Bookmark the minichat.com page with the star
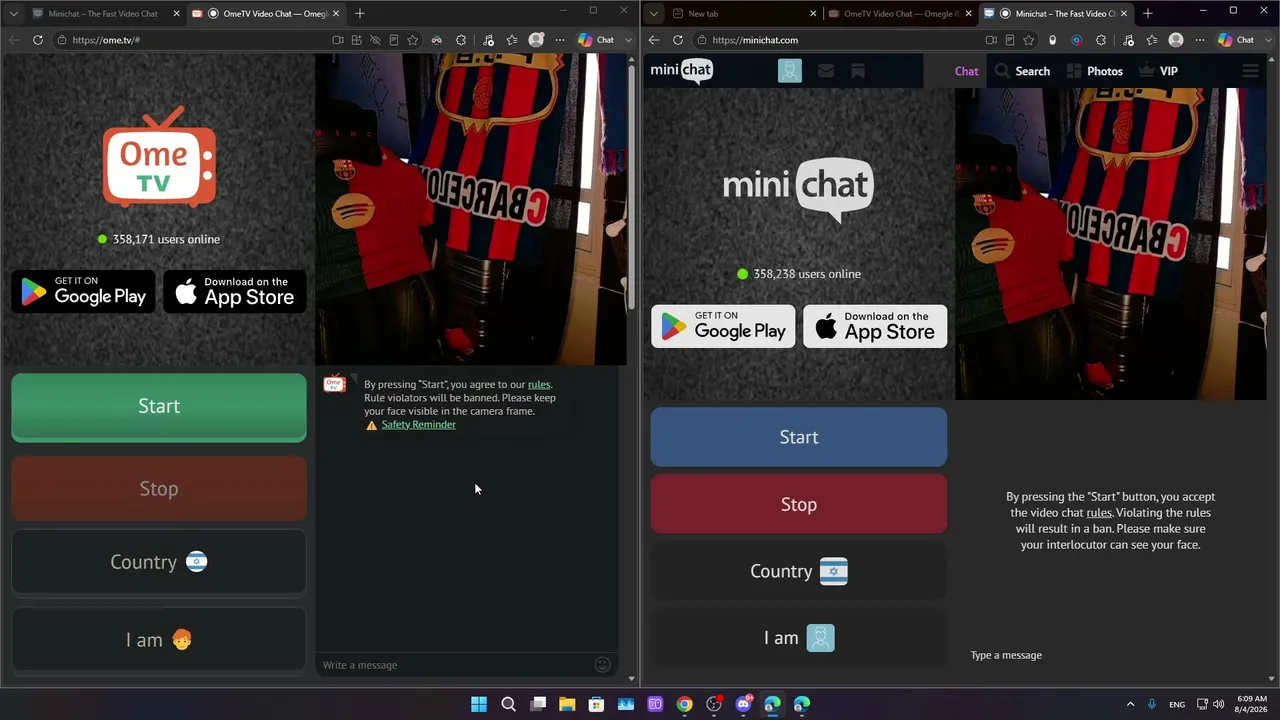This screenshot has width=1280, height=720. 1028,40
